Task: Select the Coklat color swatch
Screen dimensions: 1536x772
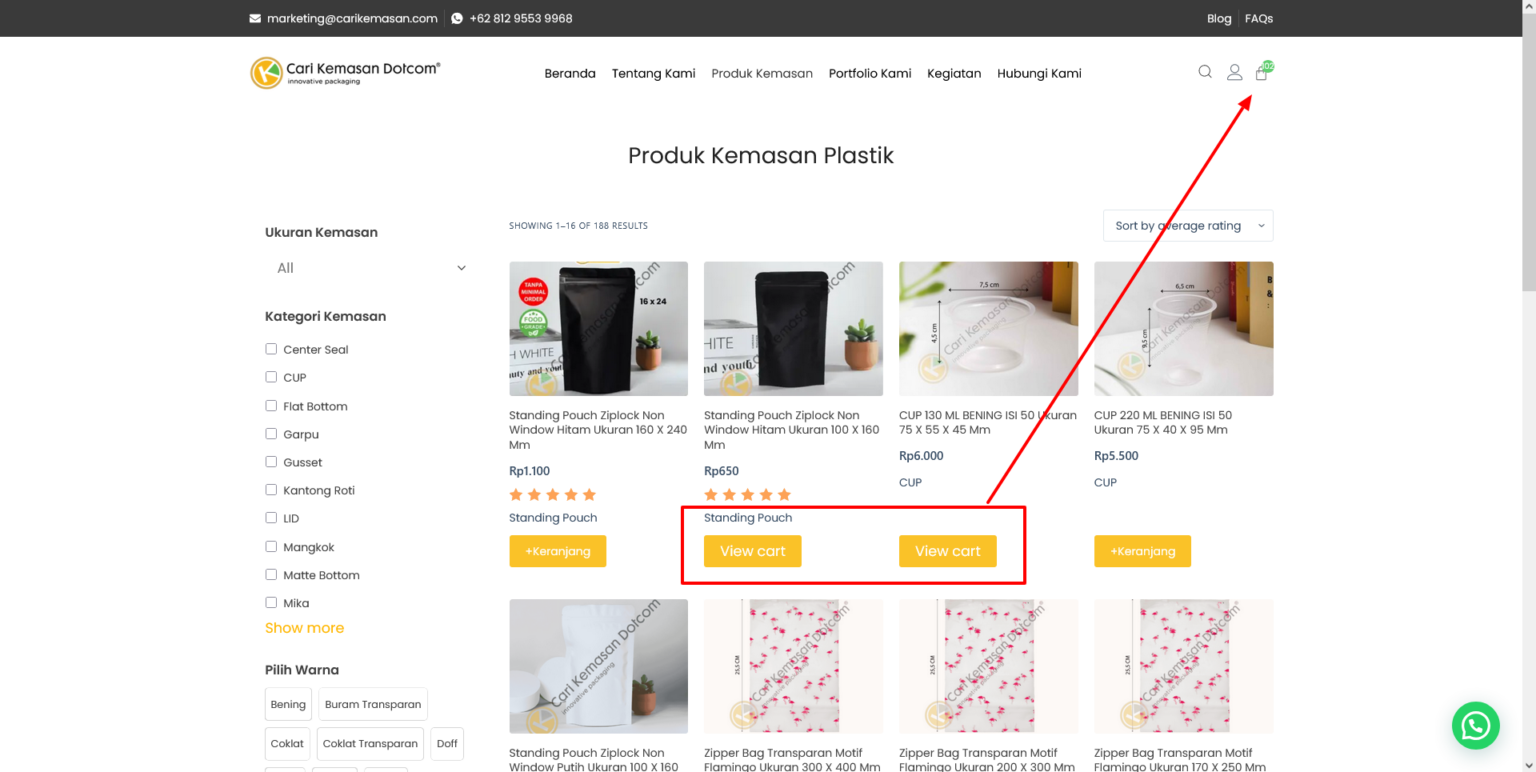Action: [287, 744]
